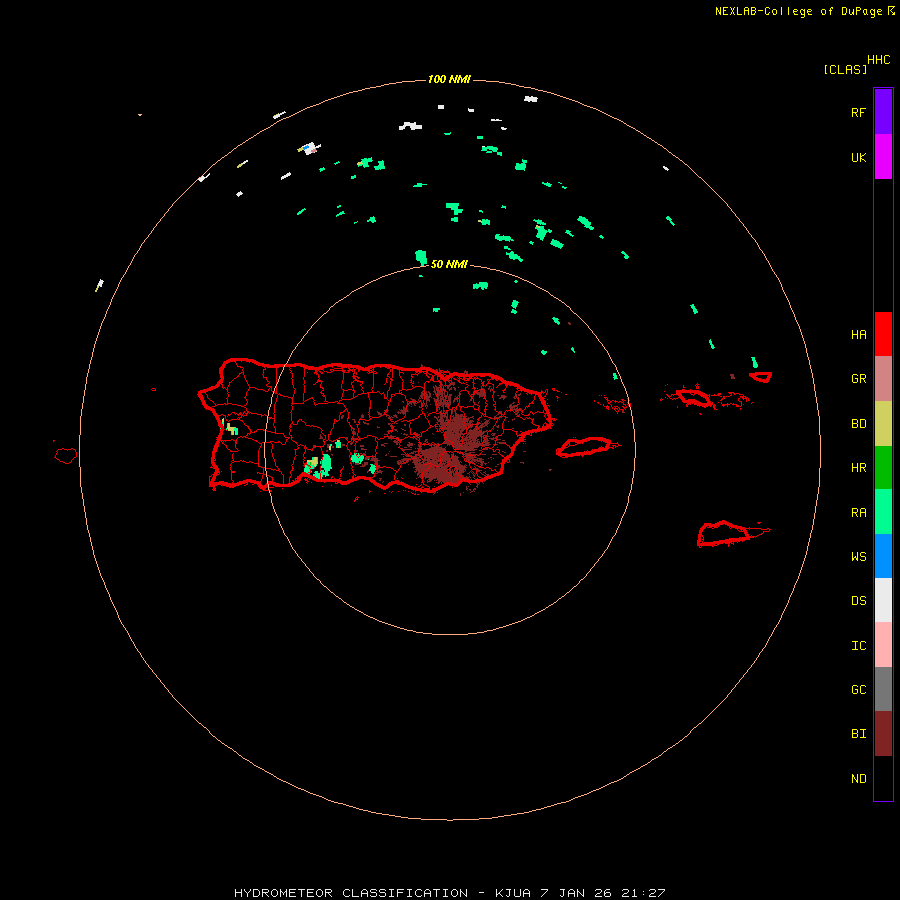Click the GC gray legend swatch
900x900 pixels.
coord(883,689)
